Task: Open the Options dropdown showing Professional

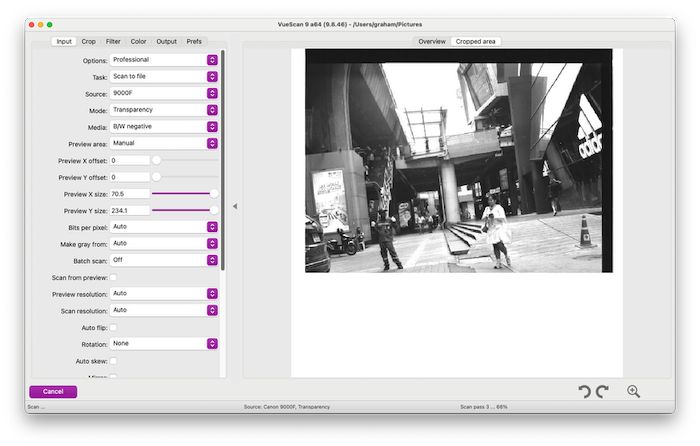Action: coord(164,60)
